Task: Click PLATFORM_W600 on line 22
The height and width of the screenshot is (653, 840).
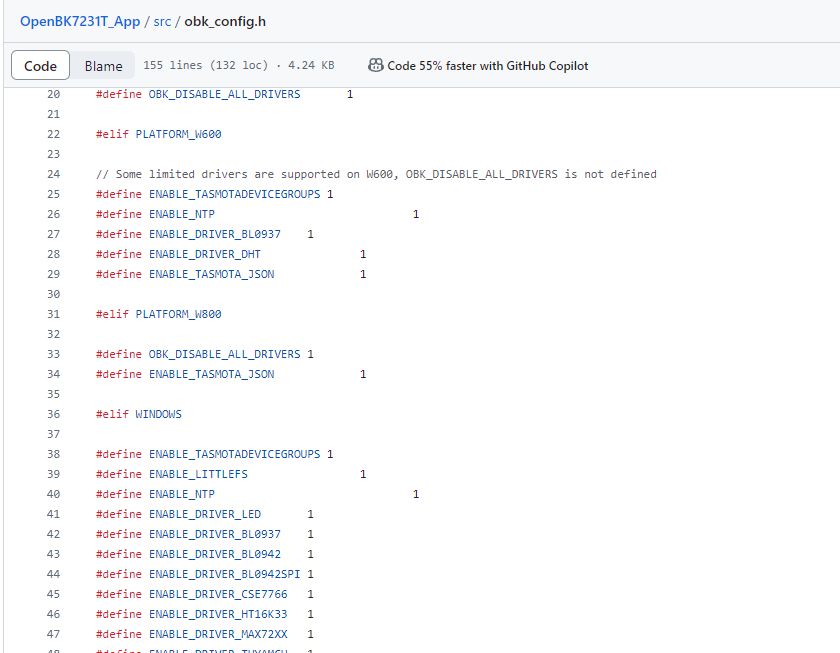Action: tap(178, 134)
